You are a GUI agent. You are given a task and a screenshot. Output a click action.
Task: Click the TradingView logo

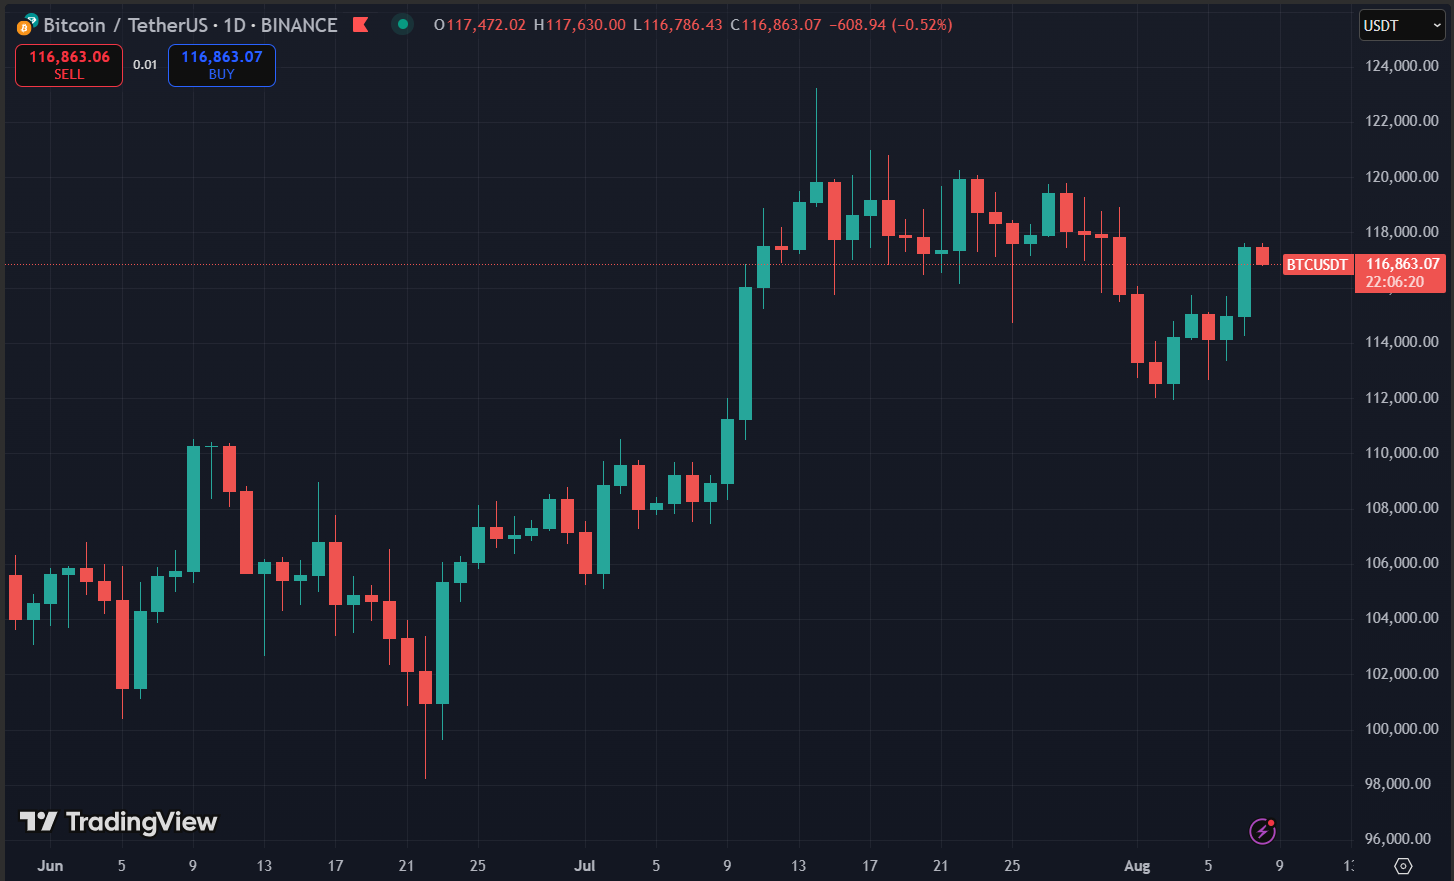coord(118,822)
